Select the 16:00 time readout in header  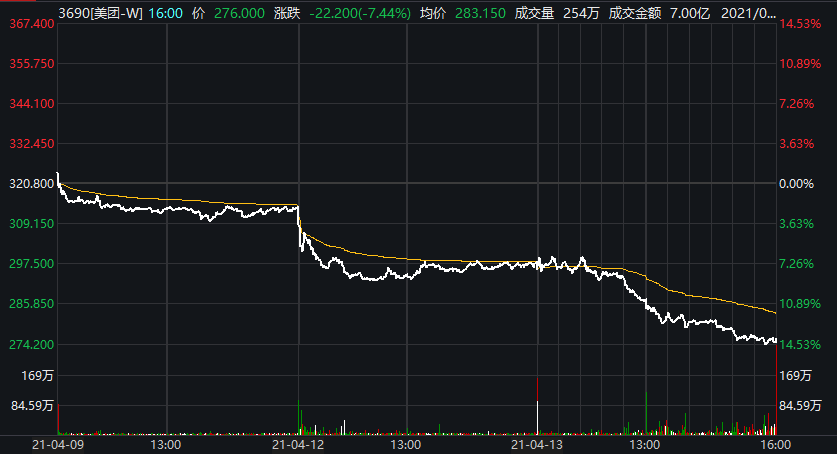[x=165, y=13]
